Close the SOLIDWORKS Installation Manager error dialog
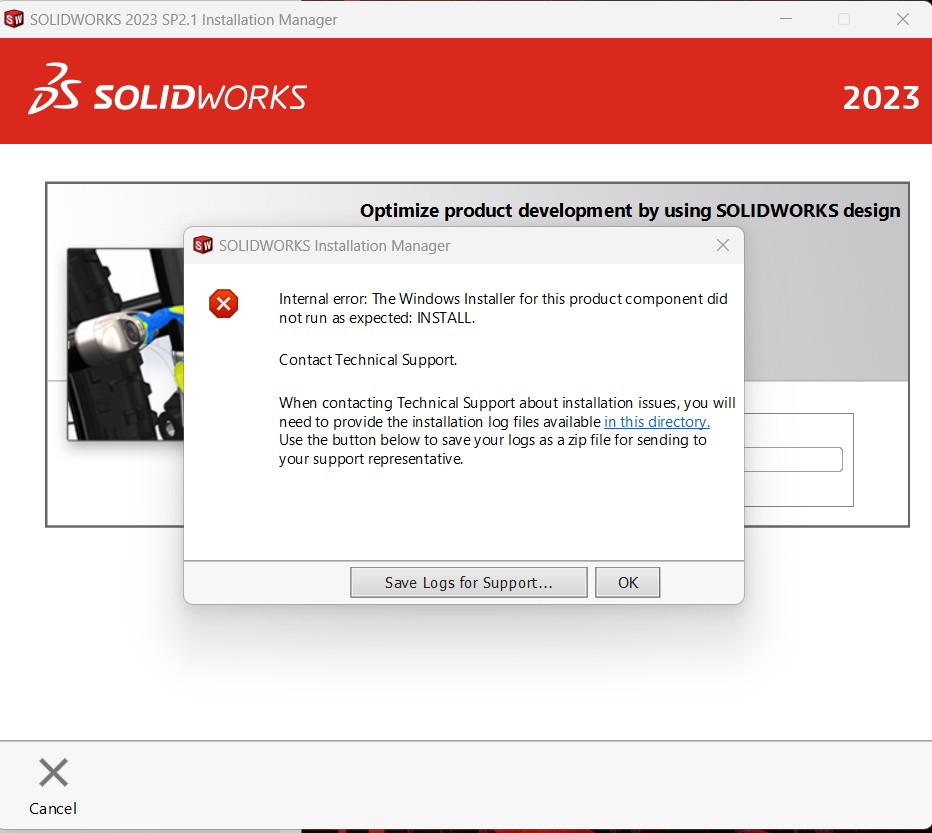 [x=723, y=245]
